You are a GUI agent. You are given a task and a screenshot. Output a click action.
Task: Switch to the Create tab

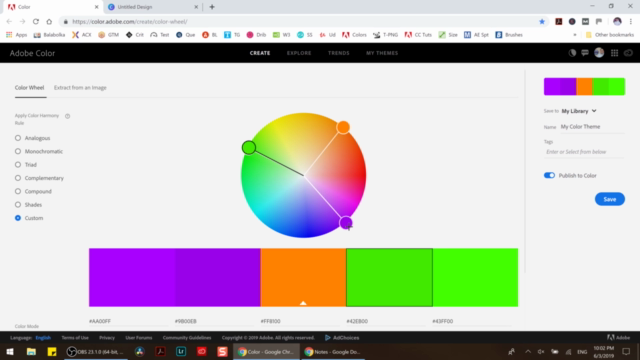pyautogui.click(x=260, y=53)
